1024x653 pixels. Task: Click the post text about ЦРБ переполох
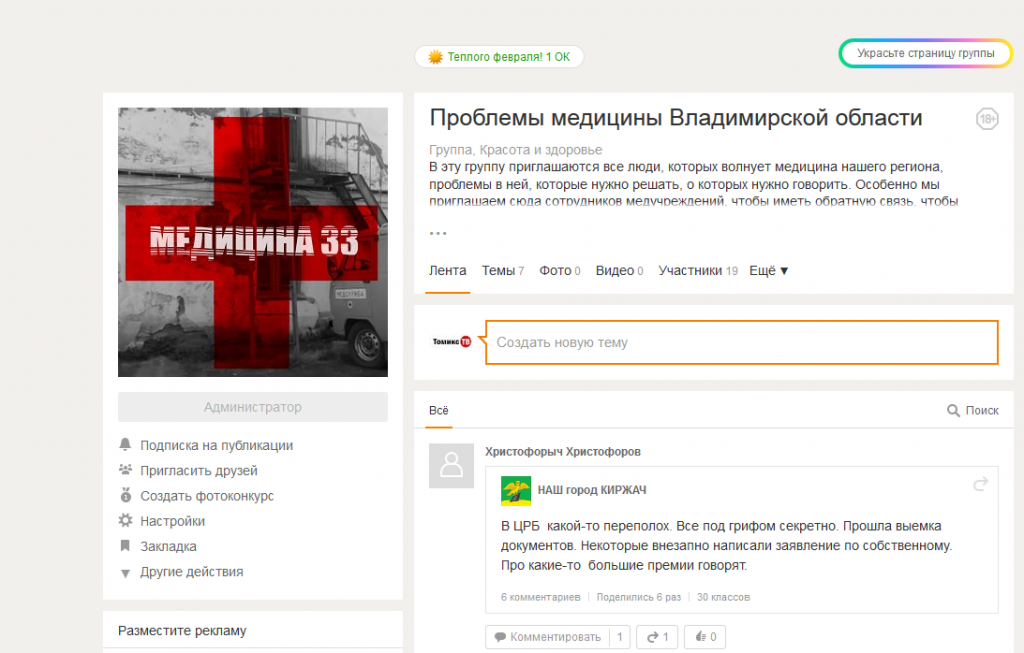point(726,545)
